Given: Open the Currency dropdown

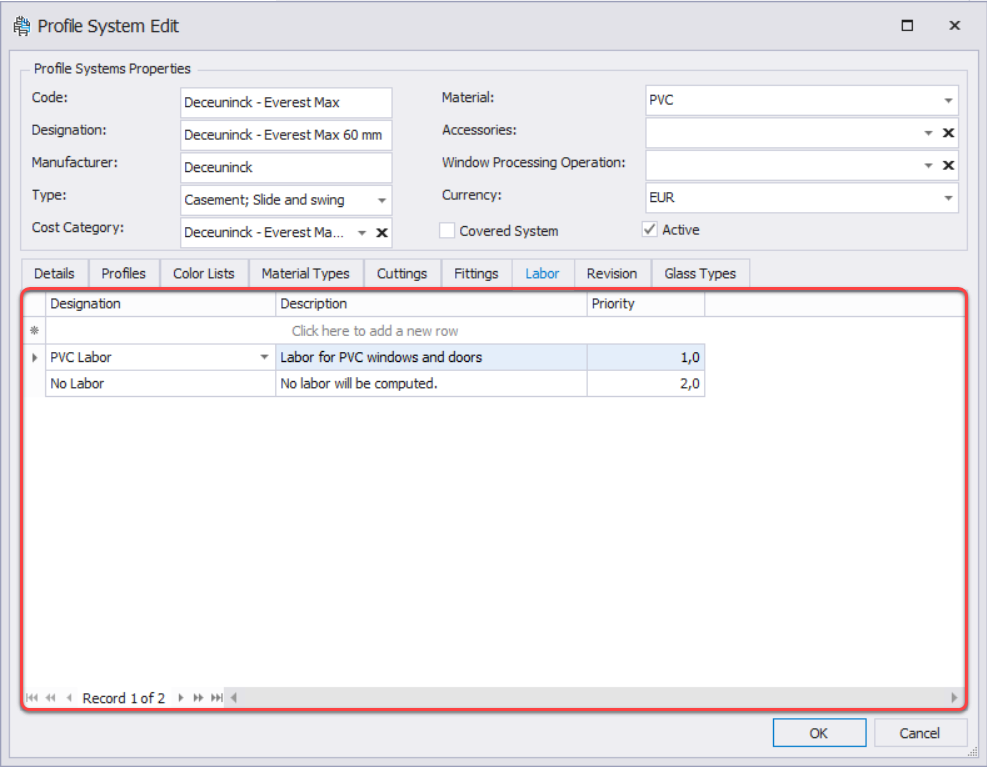Looking at the screenshot, I should coord(947,198).
